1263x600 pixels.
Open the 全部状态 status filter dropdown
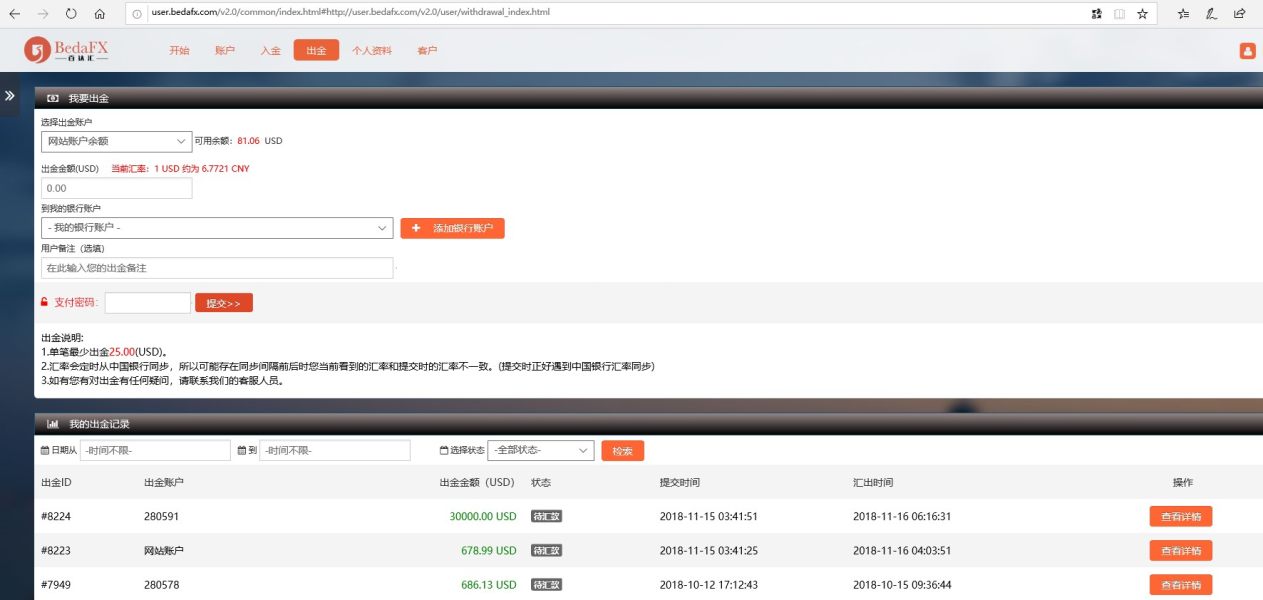(x=540, y=451)
